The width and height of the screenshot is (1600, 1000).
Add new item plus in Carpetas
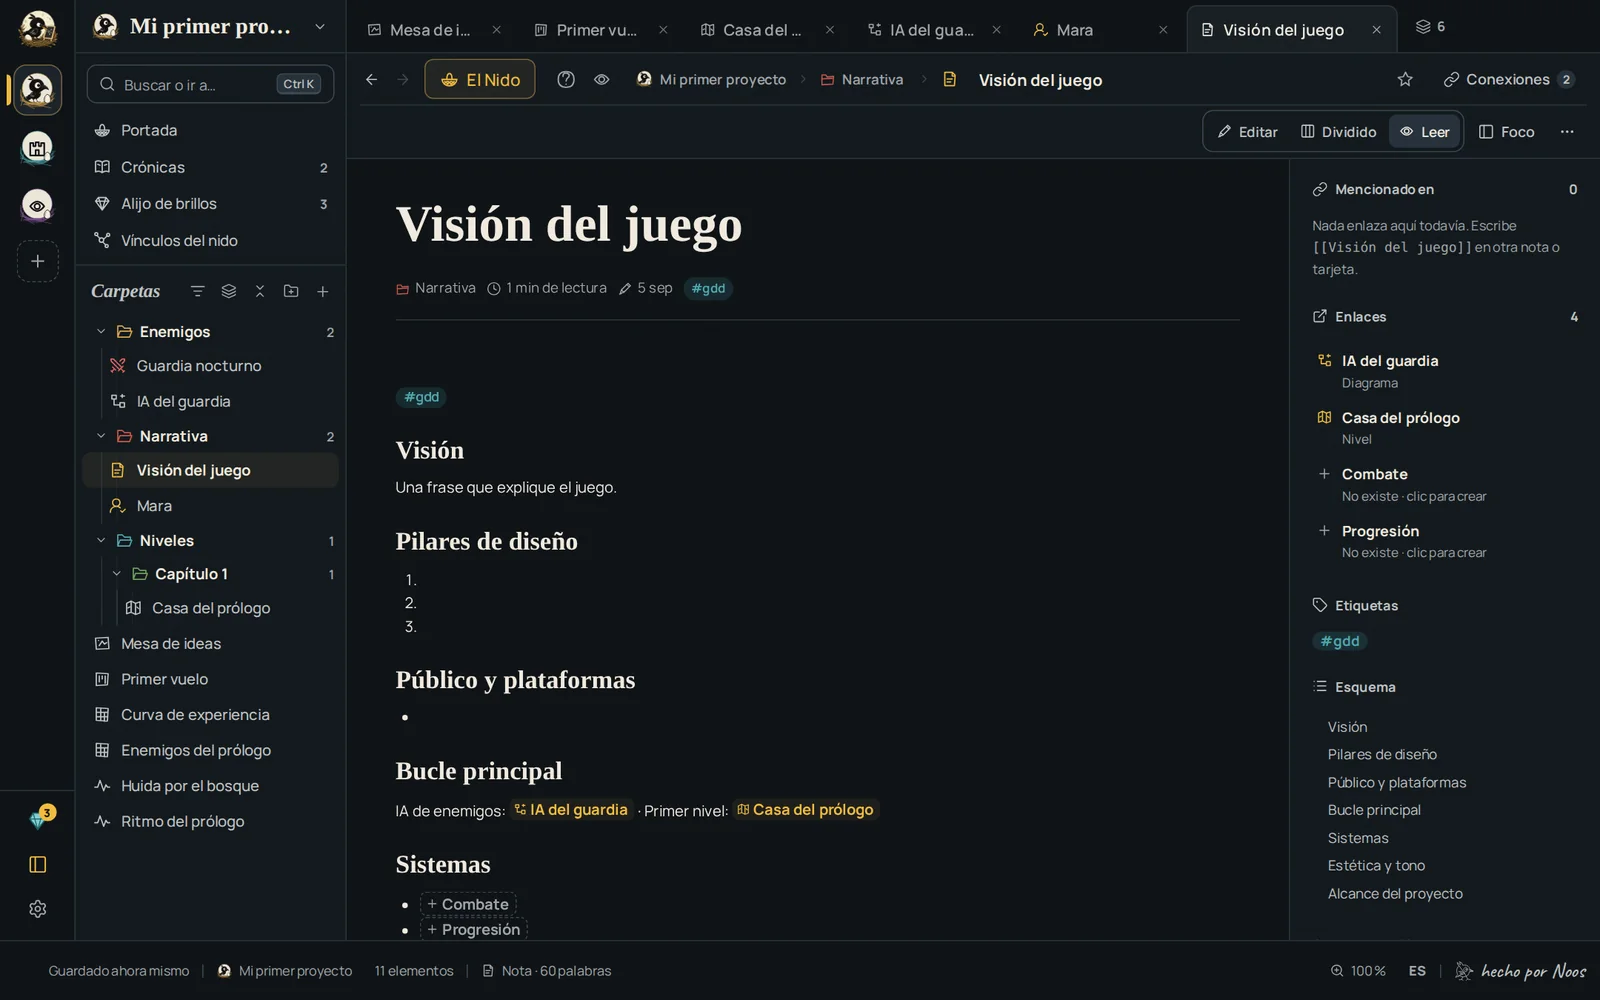point(322,291)
